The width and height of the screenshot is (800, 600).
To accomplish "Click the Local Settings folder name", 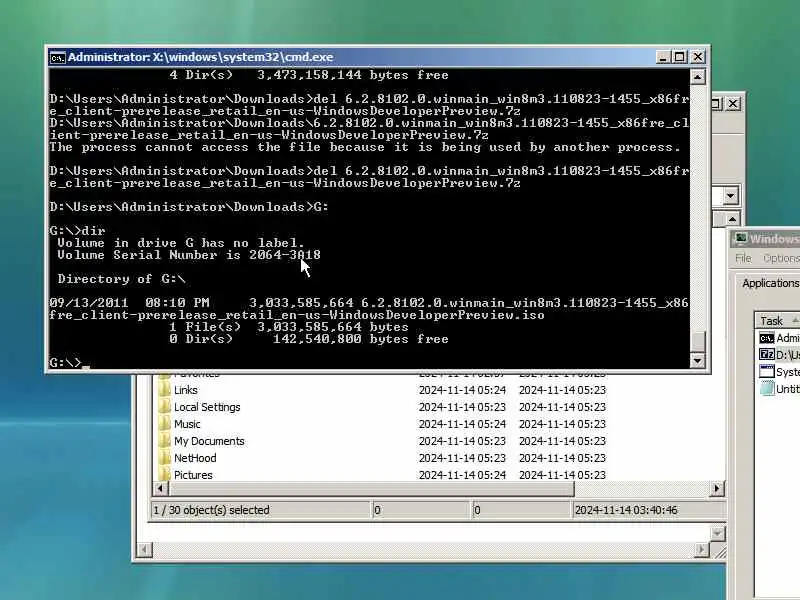I will click(x=207, y=407).
